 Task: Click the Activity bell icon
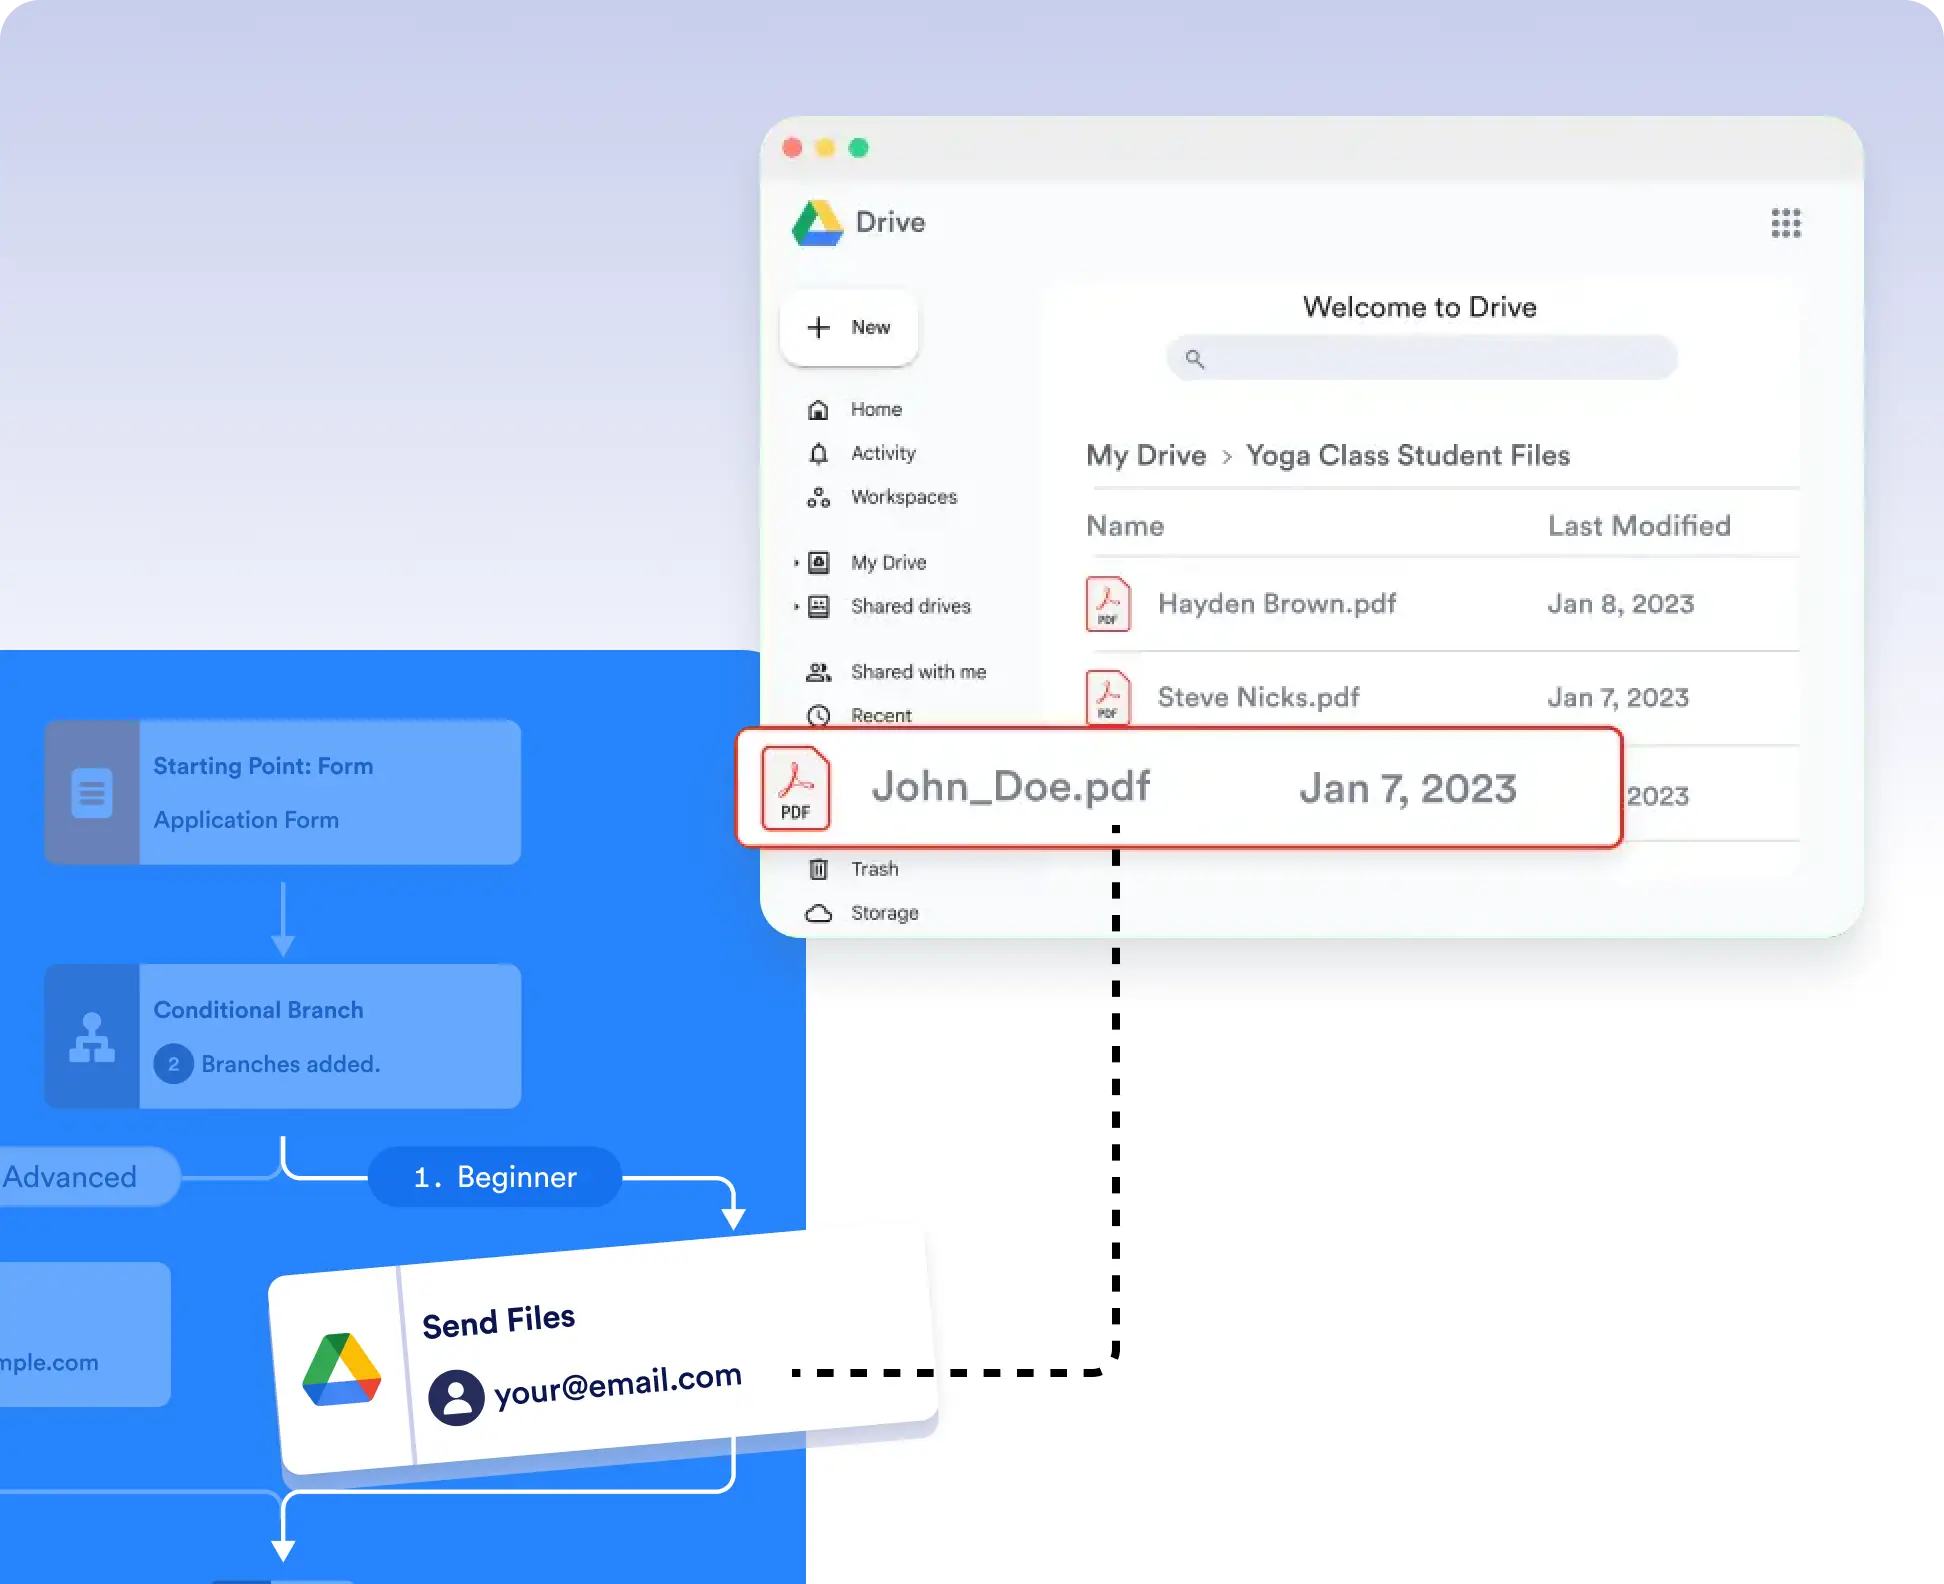[x=818, y=454]
